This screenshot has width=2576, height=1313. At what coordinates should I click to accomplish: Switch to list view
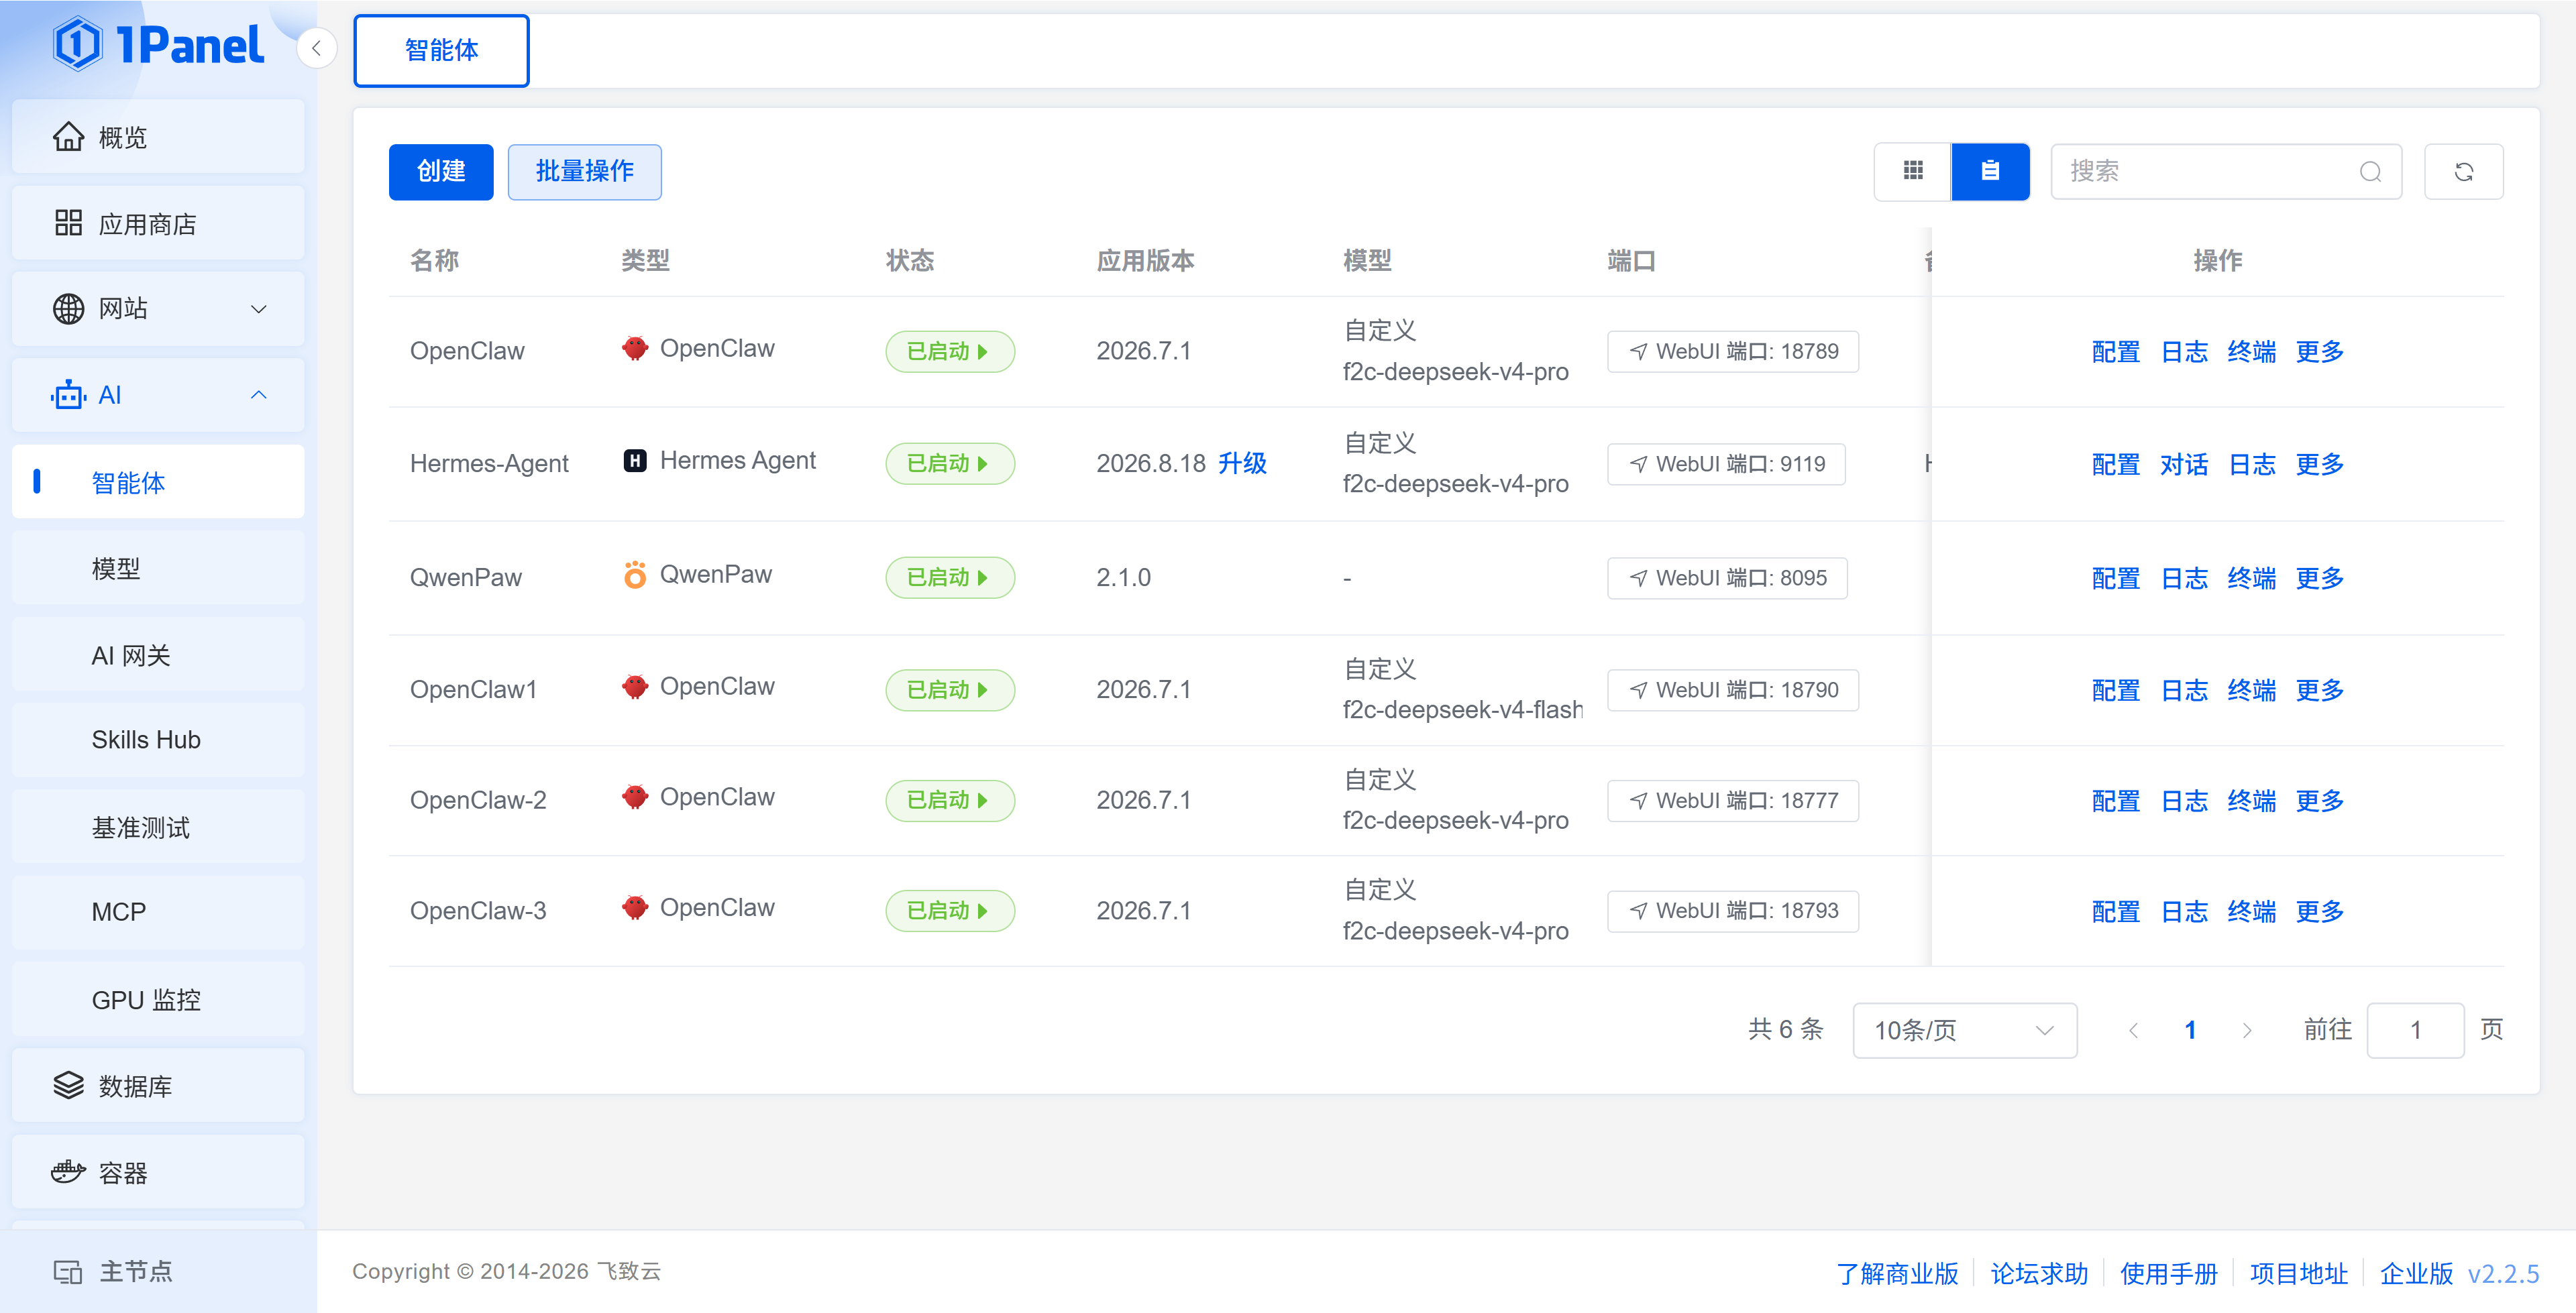point(1990,171)
